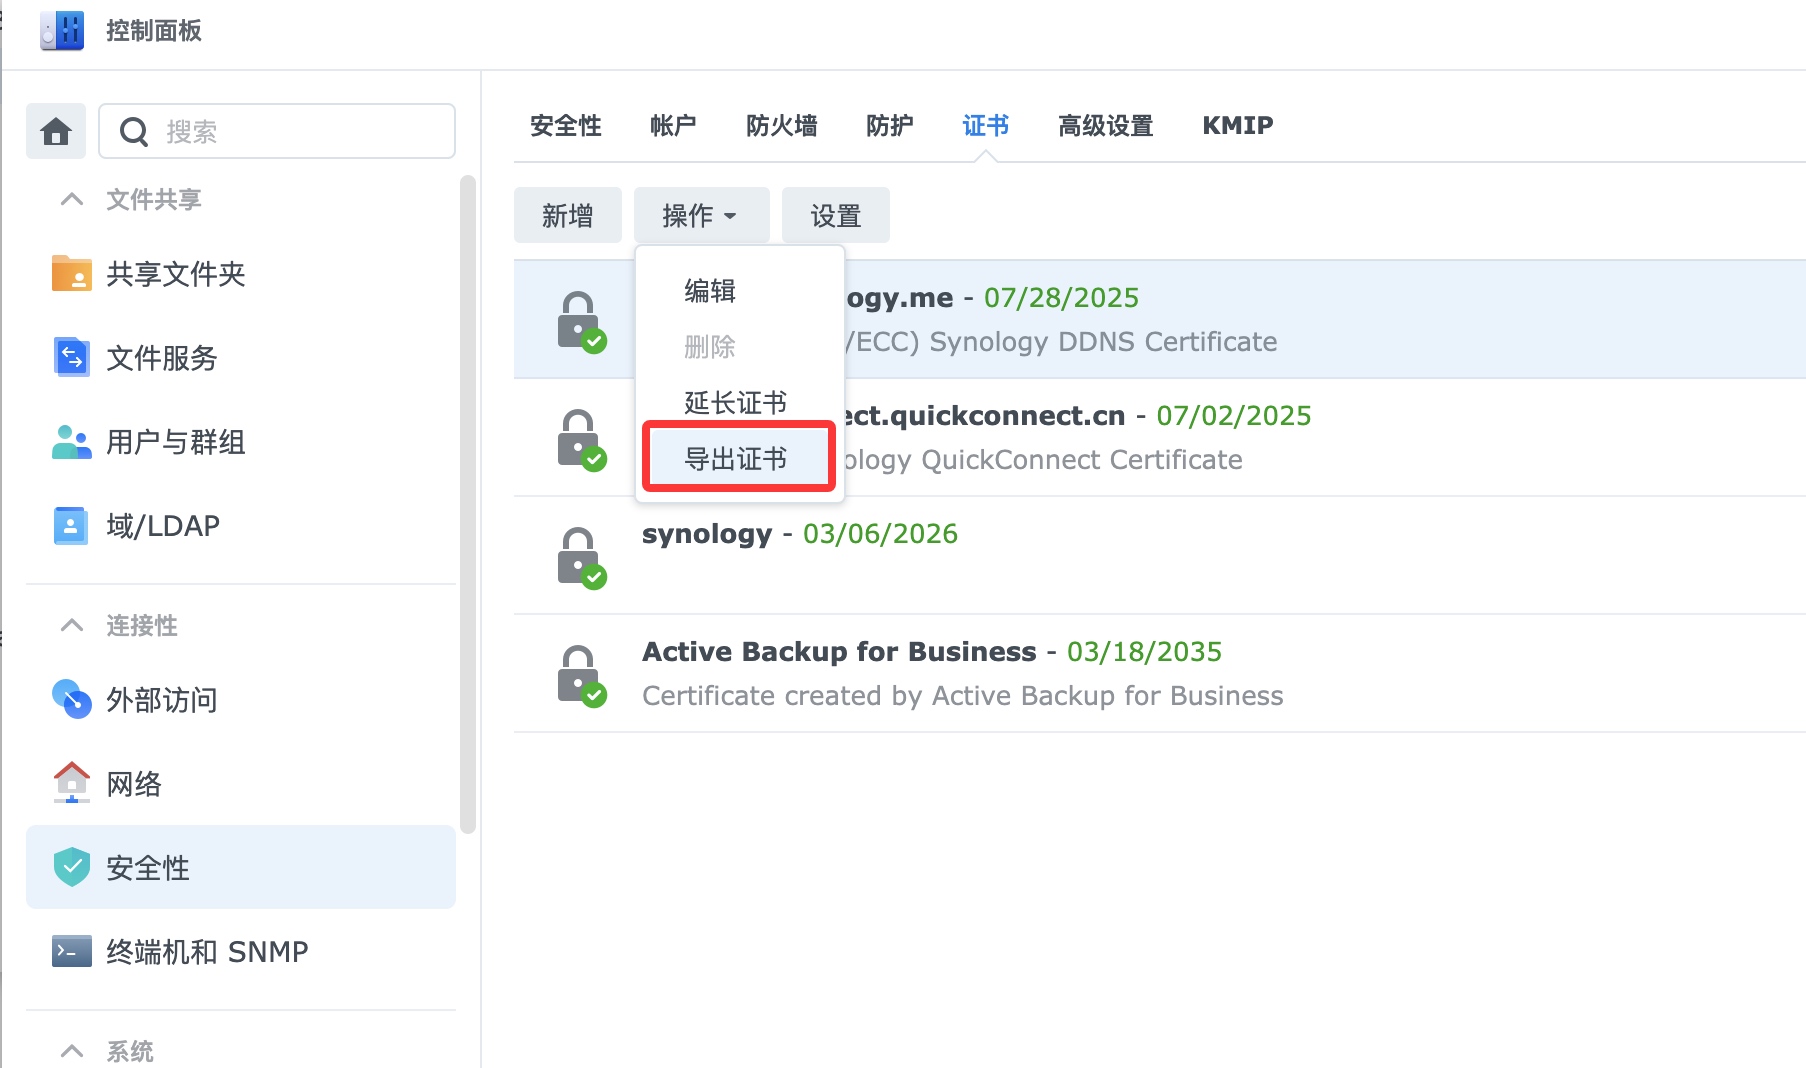Select the synology.me 07/28/2025 certificate row

point(1160,319)
